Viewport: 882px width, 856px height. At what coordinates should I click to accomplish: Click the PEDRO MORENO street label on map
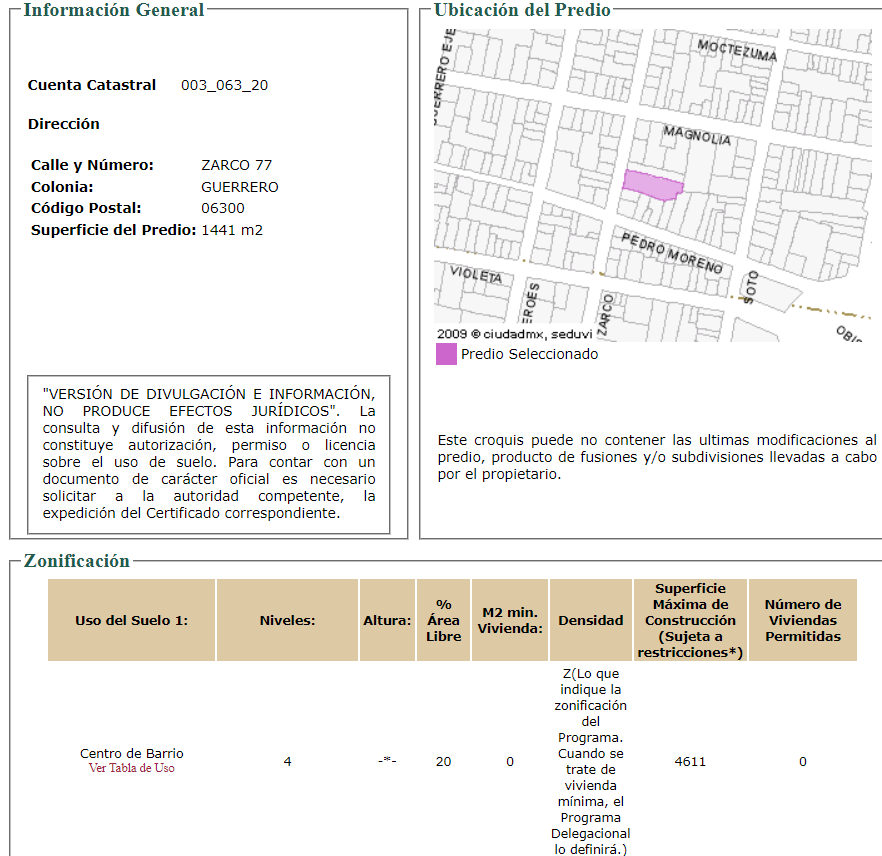(672, 253)
